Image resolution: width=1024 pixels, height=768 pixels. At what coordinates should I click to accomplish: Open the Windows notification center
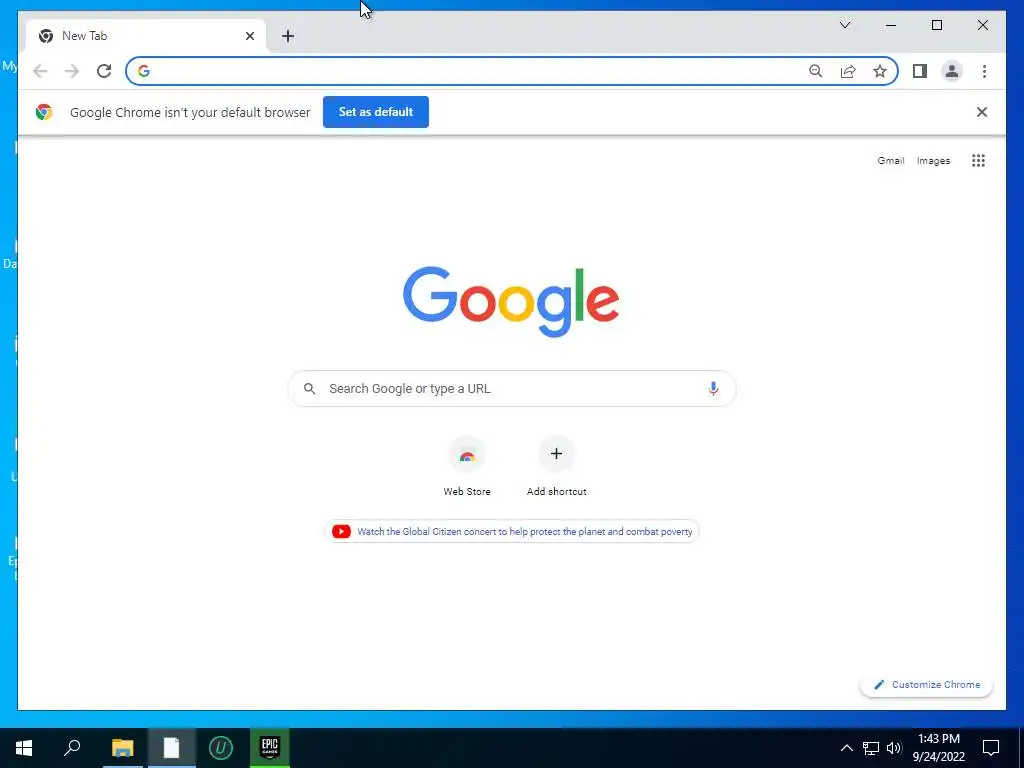991,748
